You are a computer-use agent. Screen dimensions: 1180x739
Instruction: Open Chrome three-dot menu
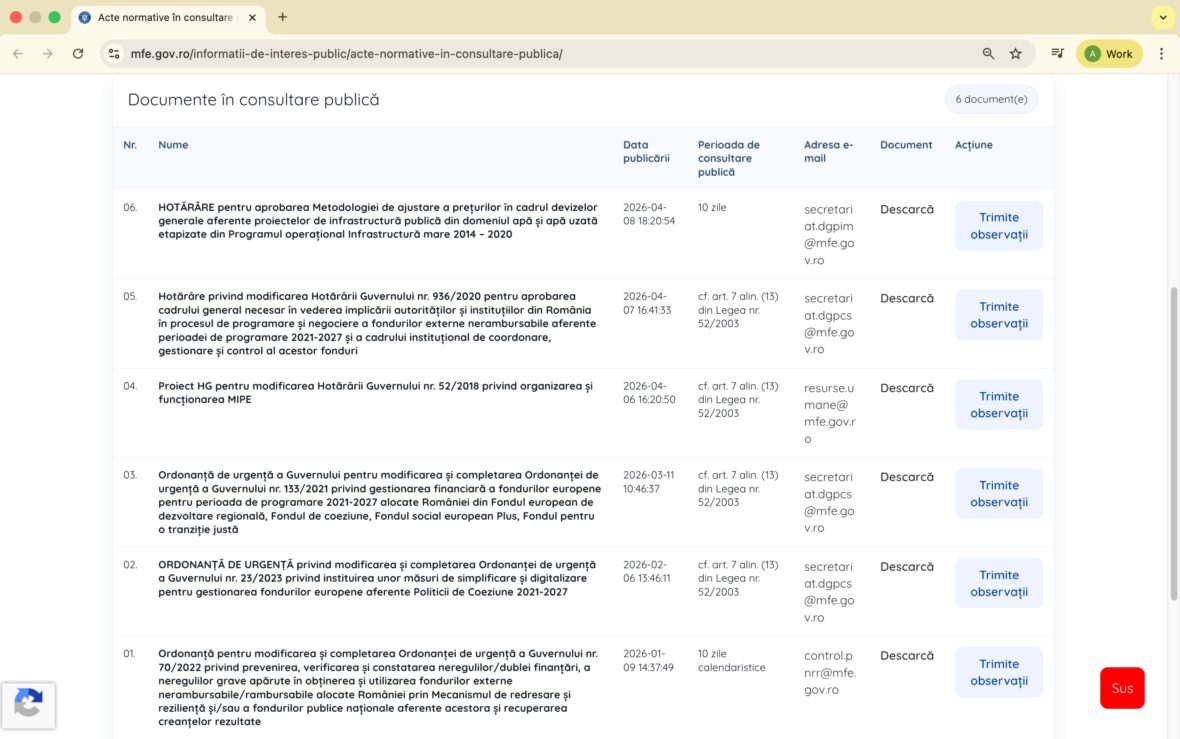[x=1161, y=54]
